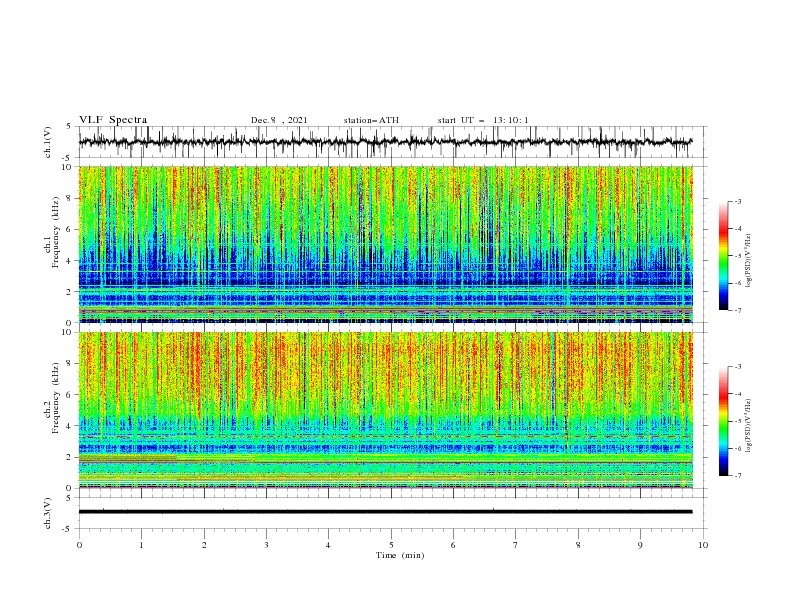Click the ch.1 colorbar "log(PSD)(V²/Hz)" label
Screen dimensions: 792x612
(748, 261)
